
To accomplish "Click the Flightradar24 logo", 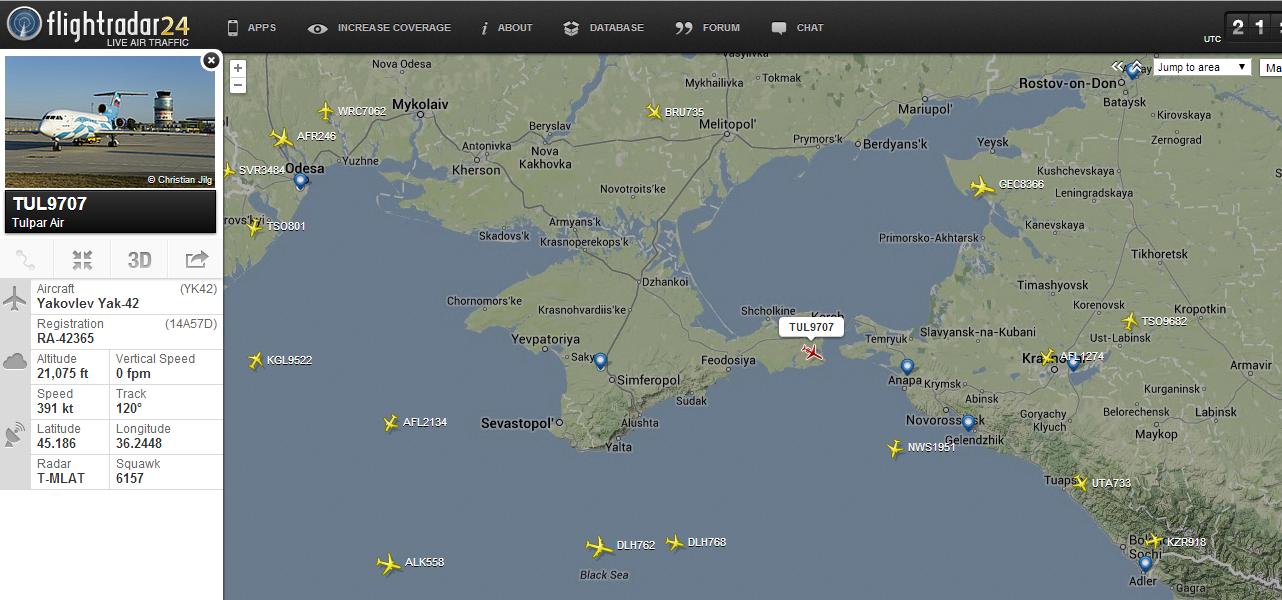I will [x=98, y=26].
